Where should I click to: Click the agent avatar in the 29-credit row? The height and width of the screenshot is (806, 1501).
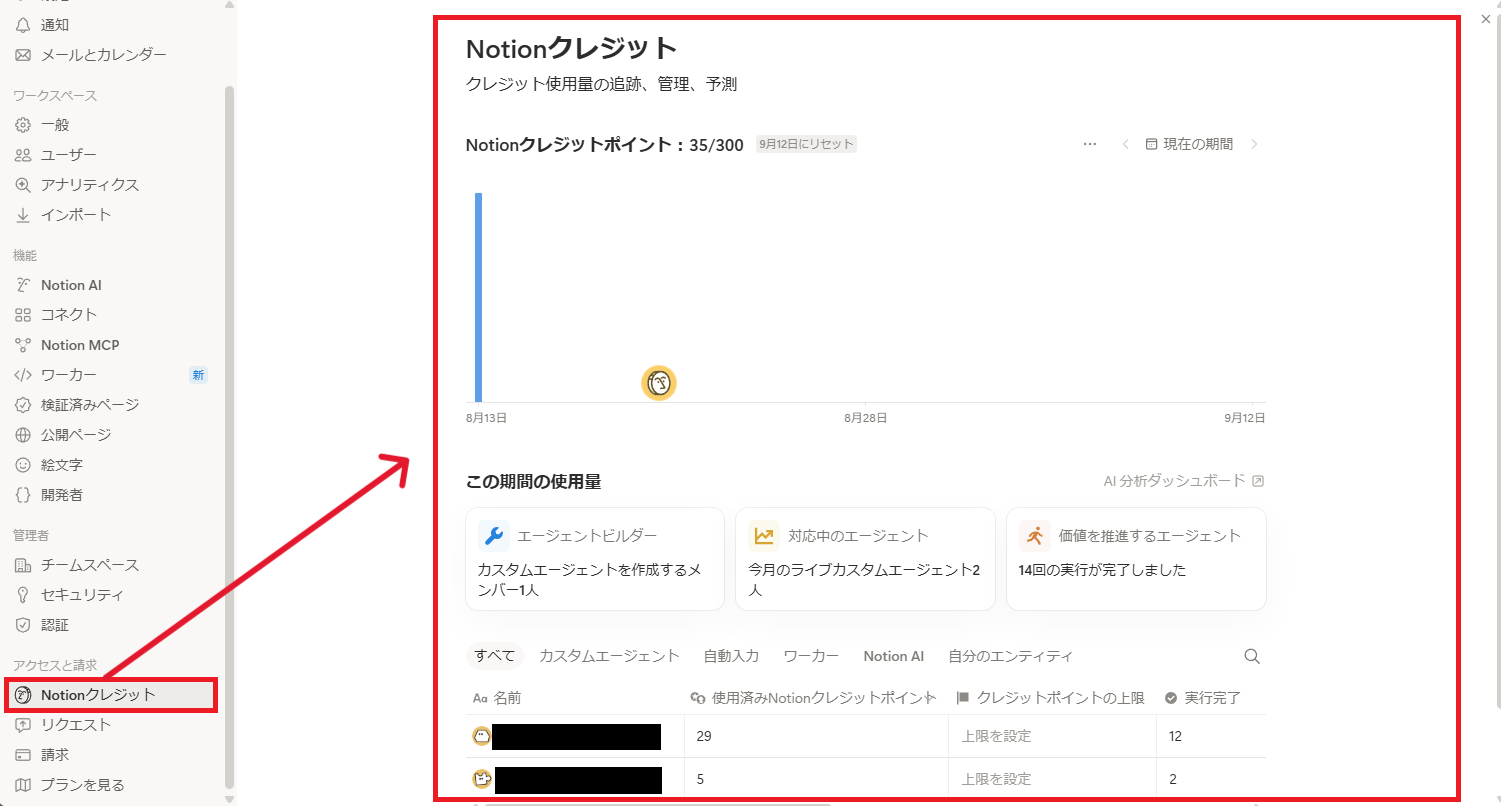481,736
